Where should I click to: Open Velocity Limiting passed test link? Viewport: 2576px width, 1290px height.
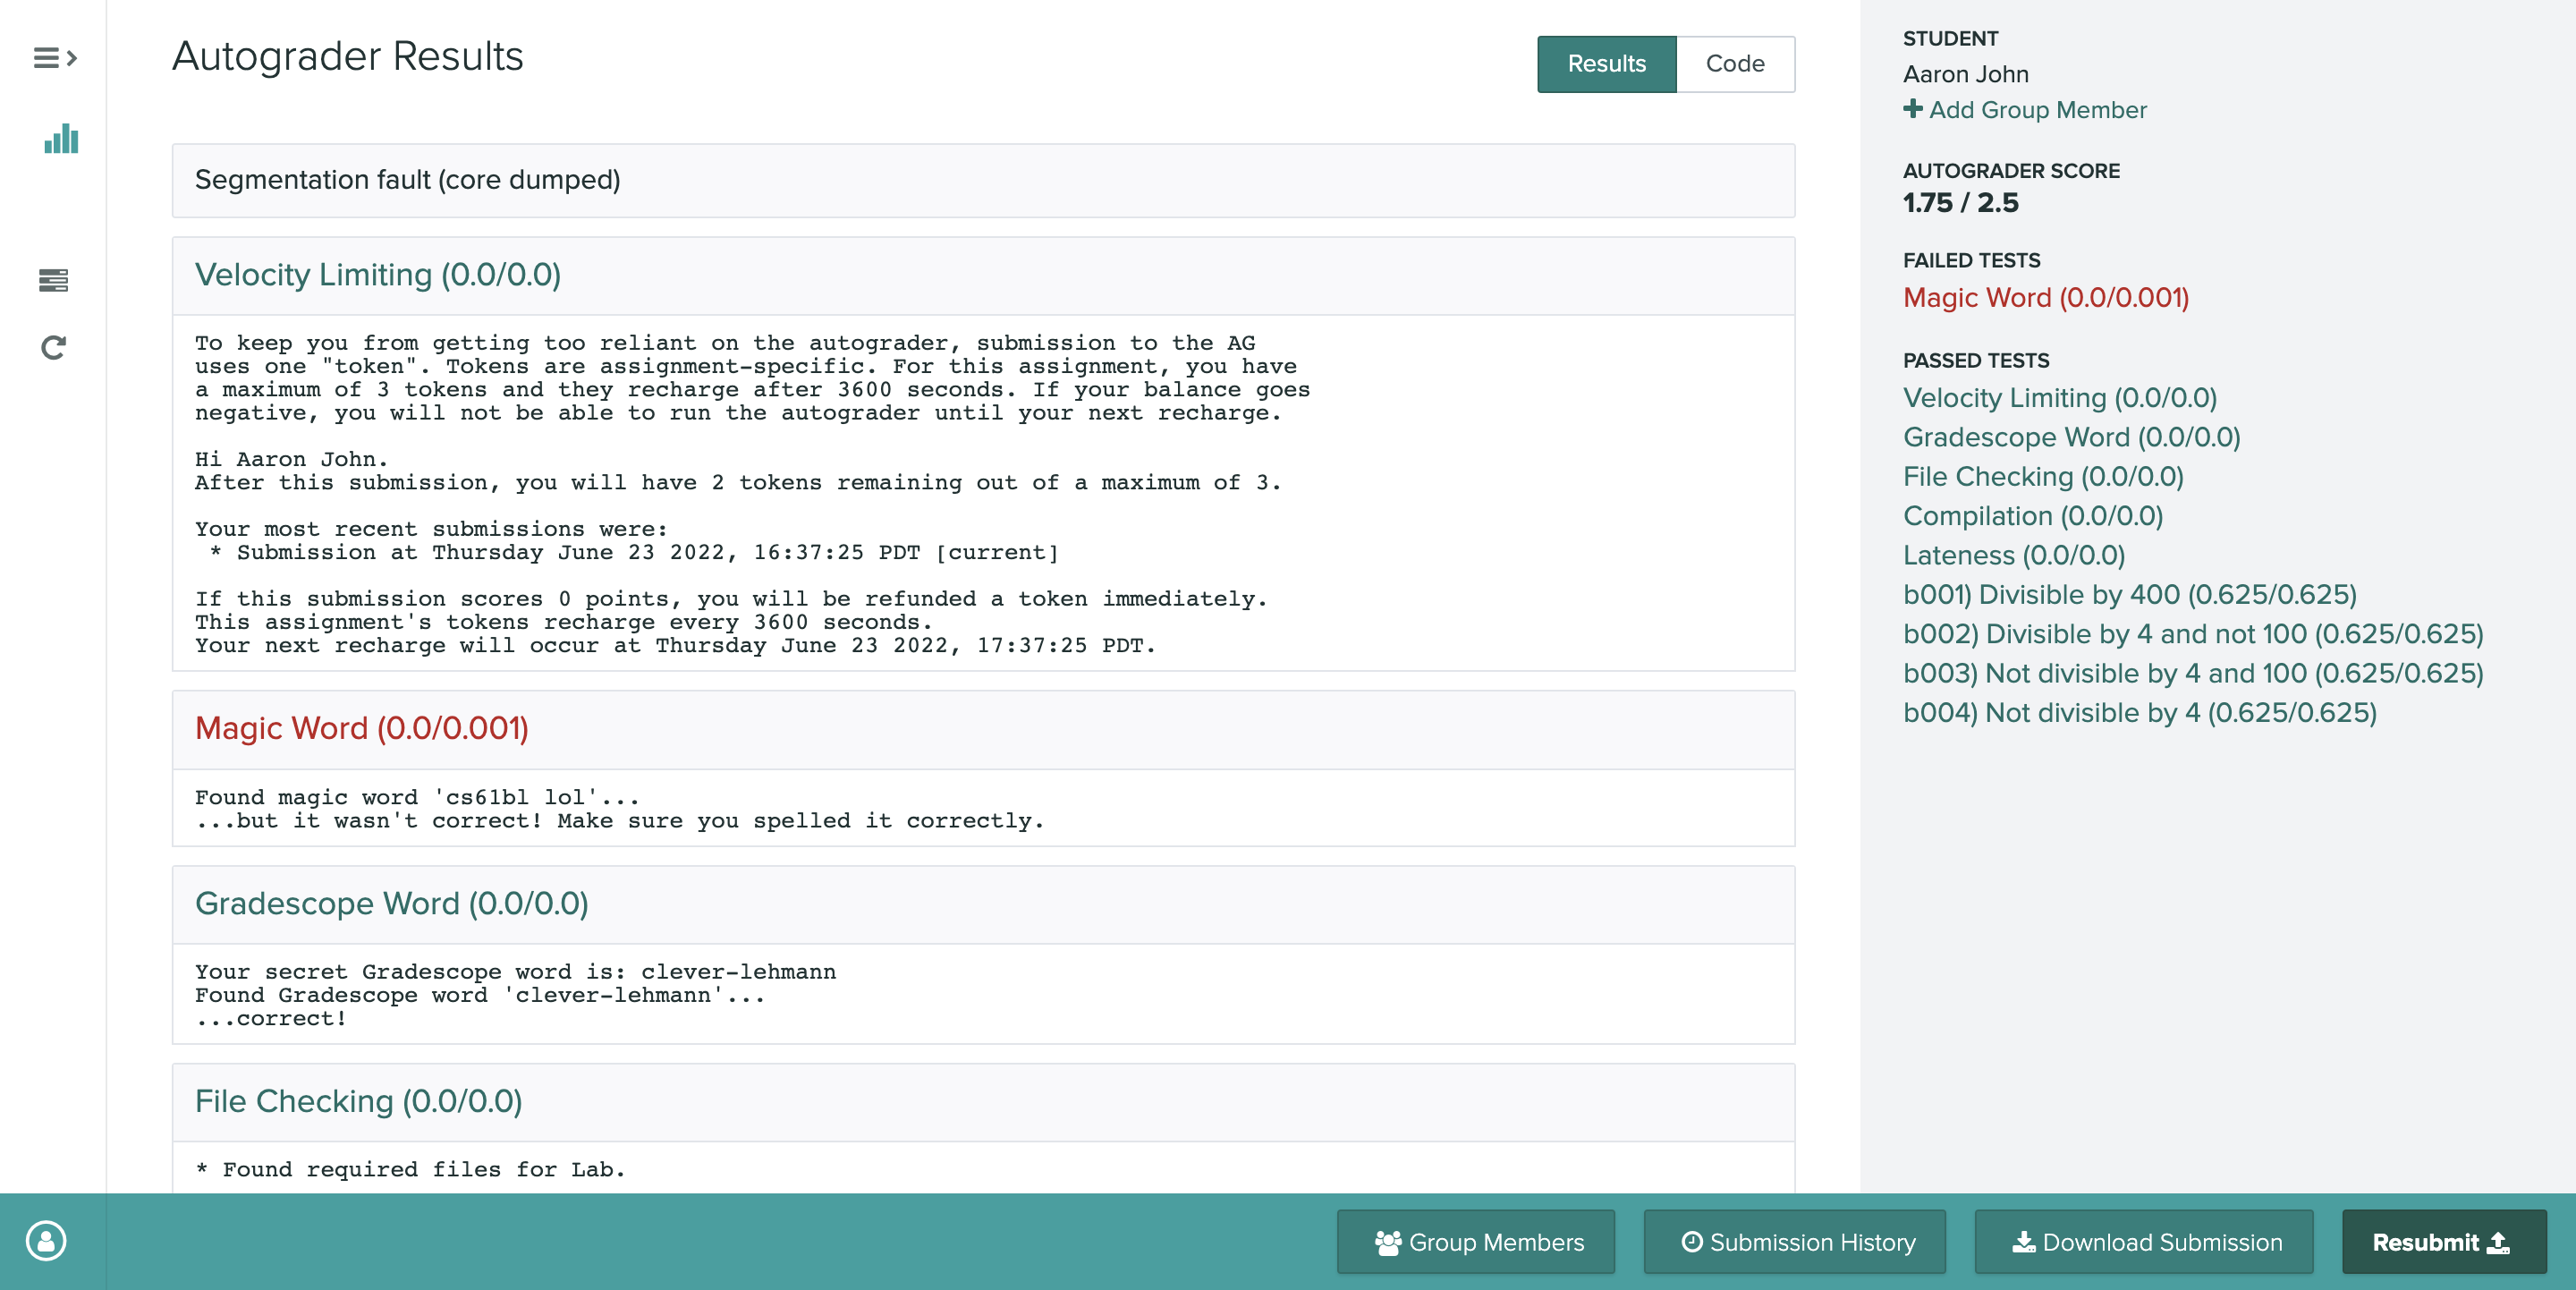pyautogui.click(x=2059, y=398)
